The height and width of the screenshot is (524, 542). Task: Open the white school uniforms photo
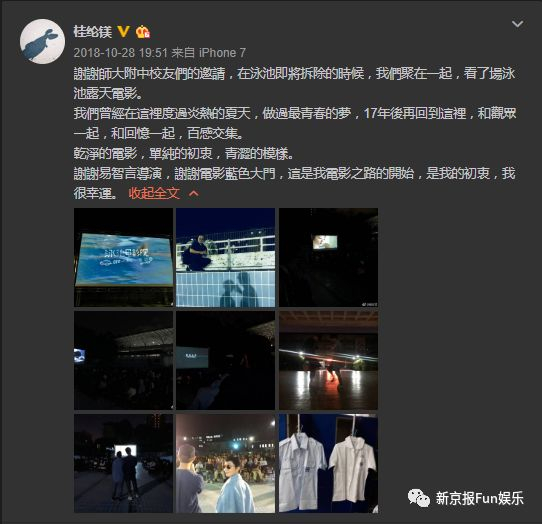tap(328, 463)
